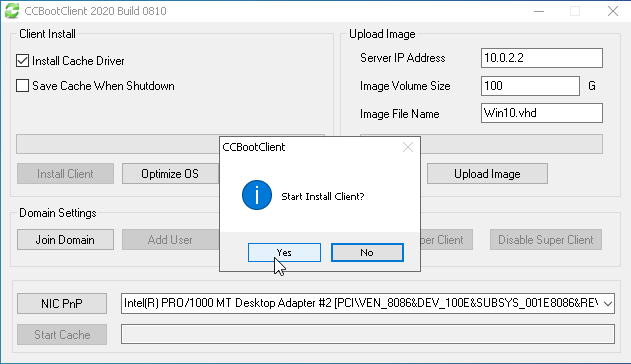Close the Start Install Client dialog
The width and height of the screenshot is (631, 364).
click(408, 147)
